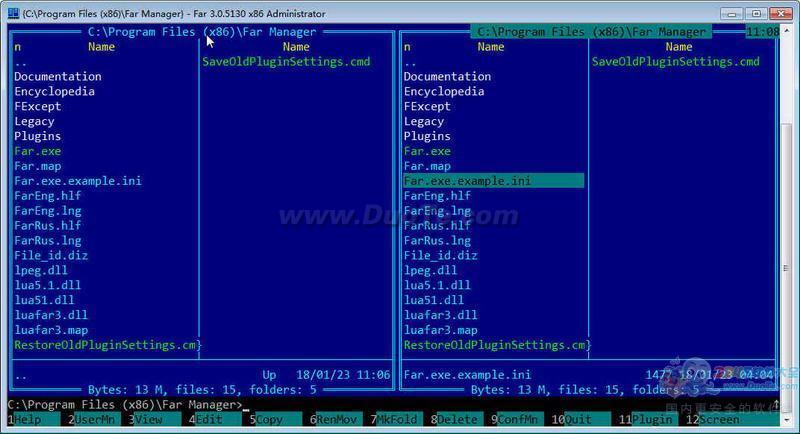Screen dimensions: 800x434
Task: Select Far.exe.example.ini in the left panel
Action: click(x=78, y=181)
